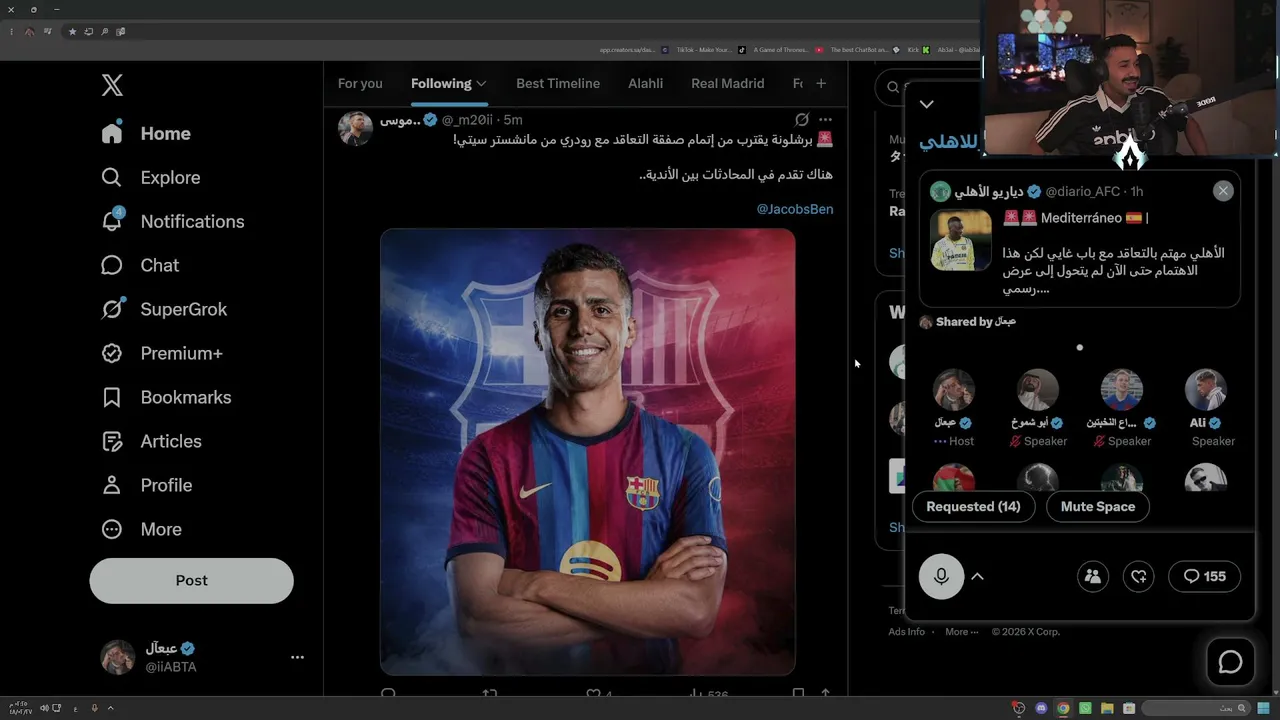This screenshot has width=1280, height=720.
Task: Click the search icon in the search box
Action: [x=893, y=87]
